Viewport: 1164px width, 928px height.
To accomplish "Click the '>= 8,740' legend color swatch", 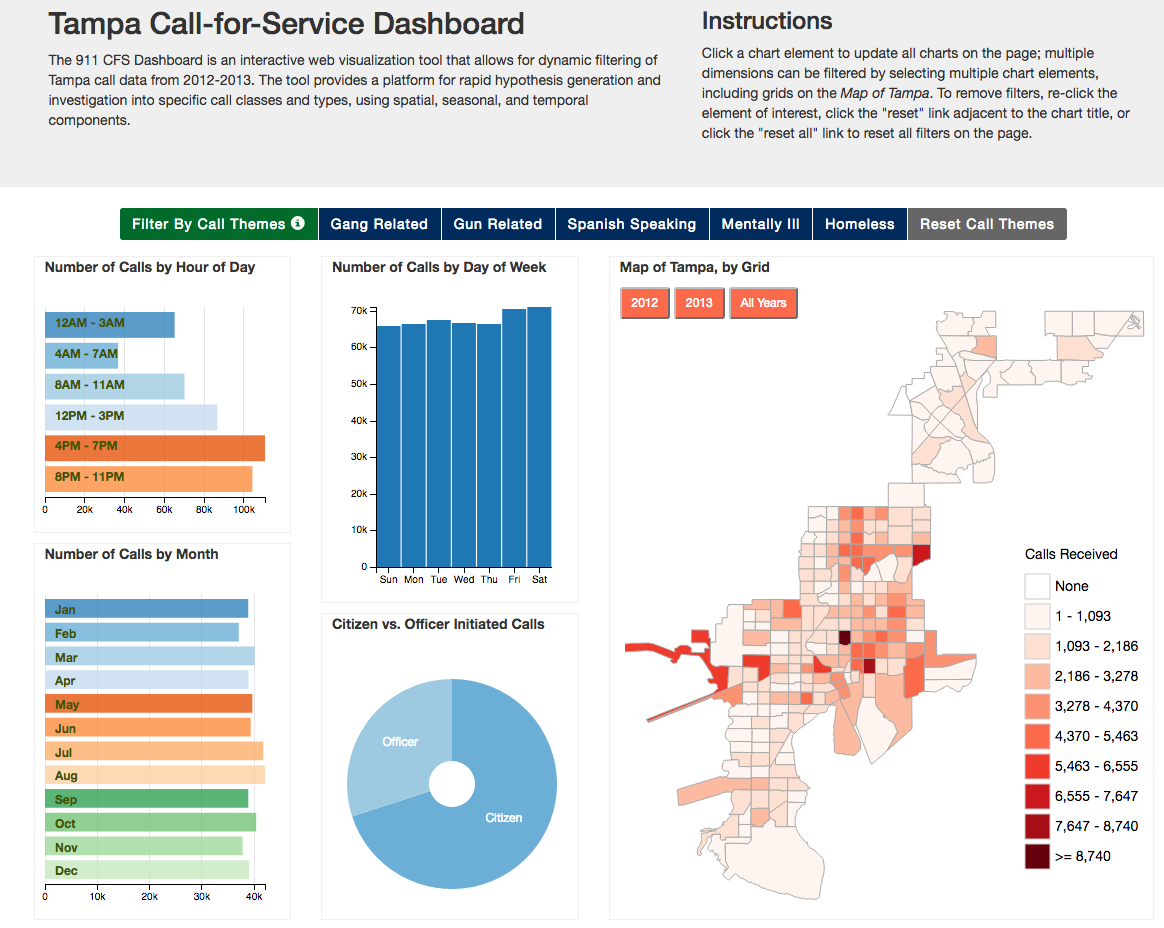I will click(x=1037, y=856).
